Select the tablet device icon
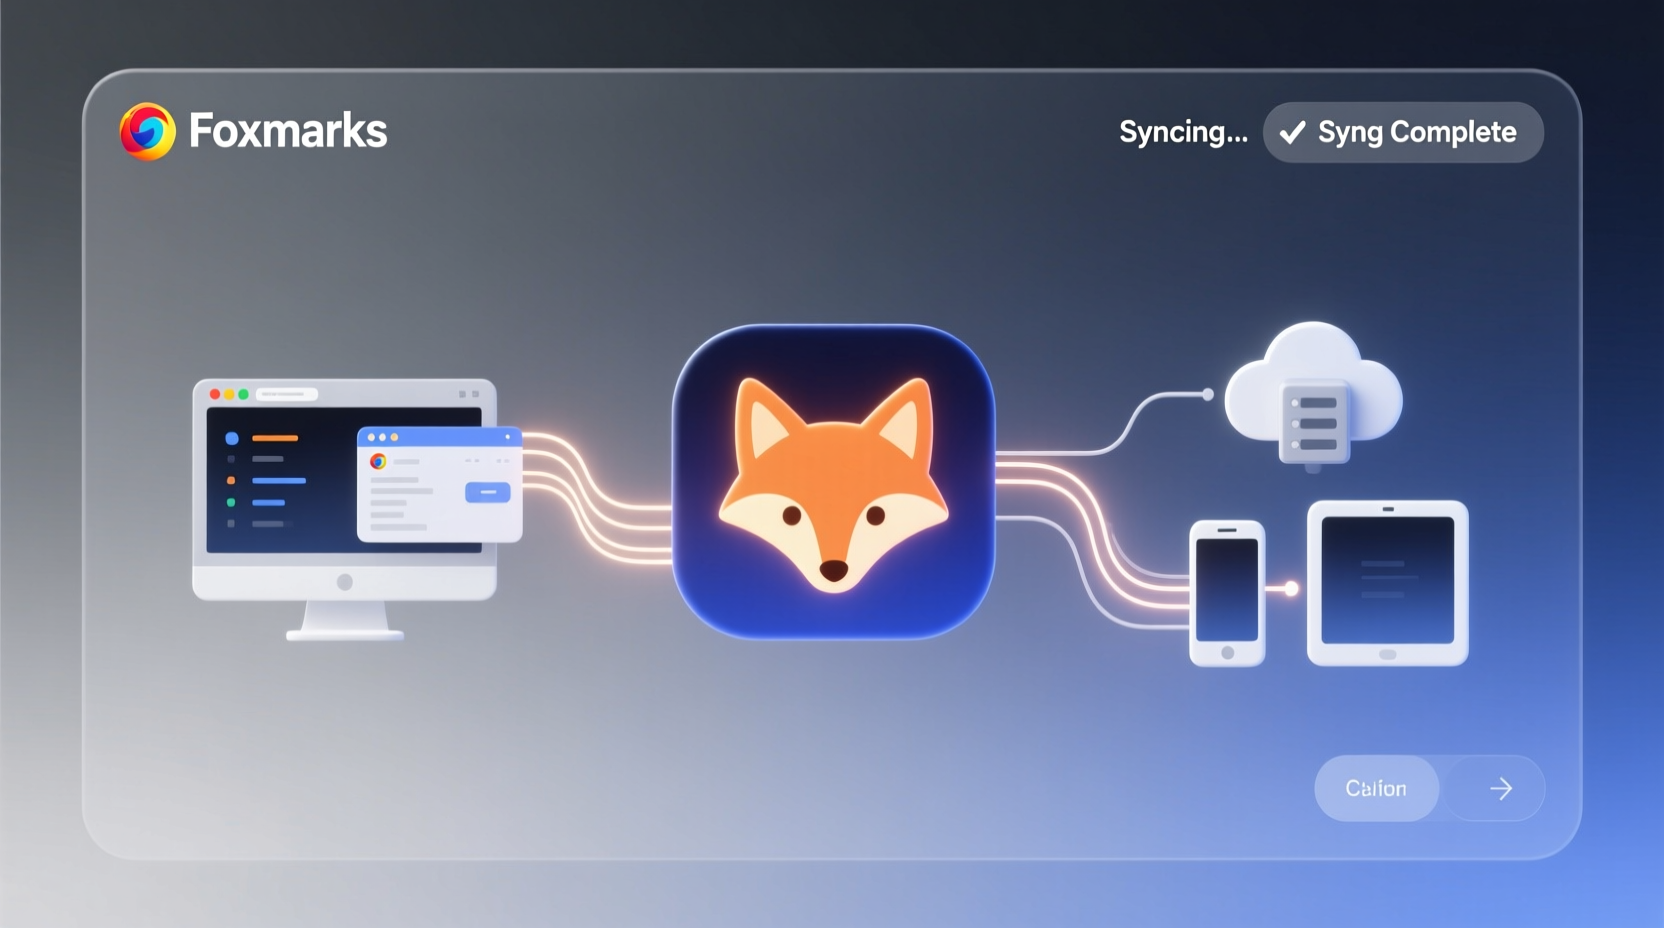 (x=1387, y=583)
